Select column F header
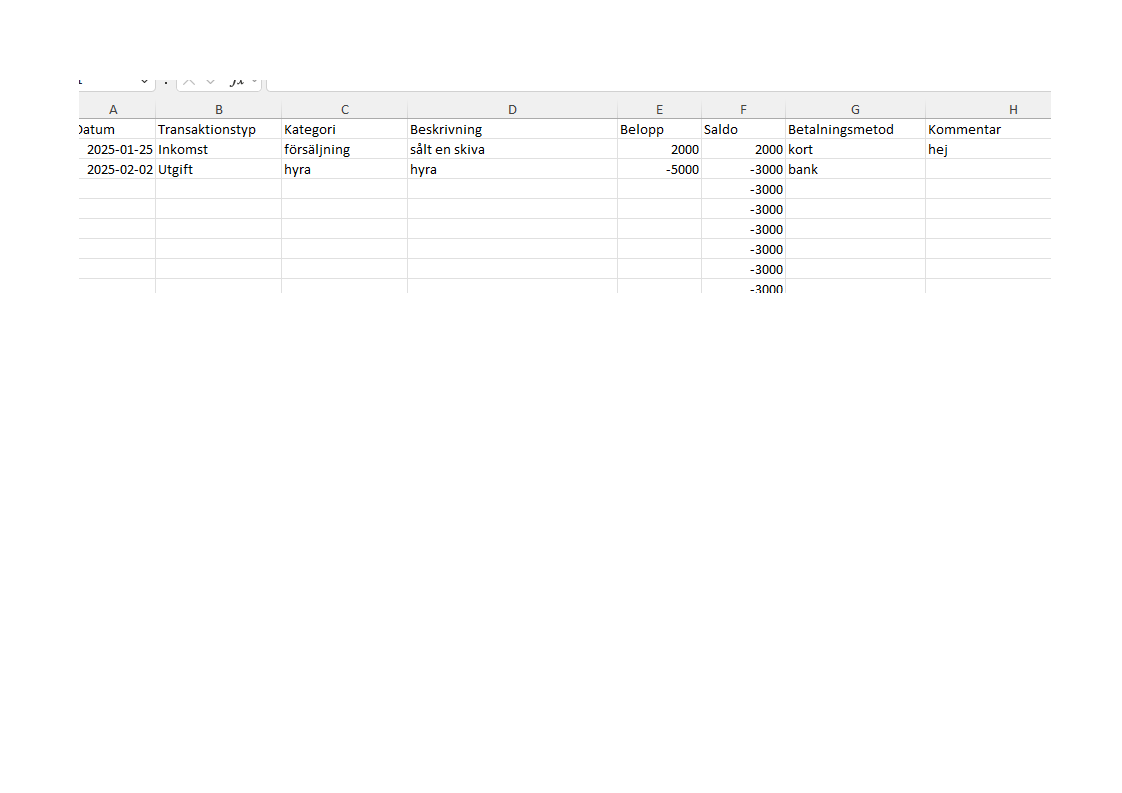 pyautogui.click(x=743, y=110)
